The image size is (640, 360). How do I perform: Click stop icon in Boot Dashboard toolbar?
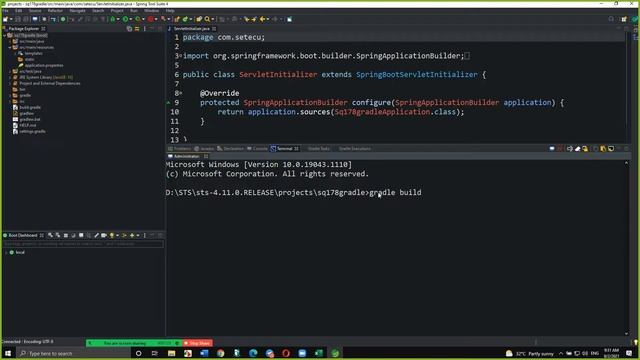pos(66,236)
